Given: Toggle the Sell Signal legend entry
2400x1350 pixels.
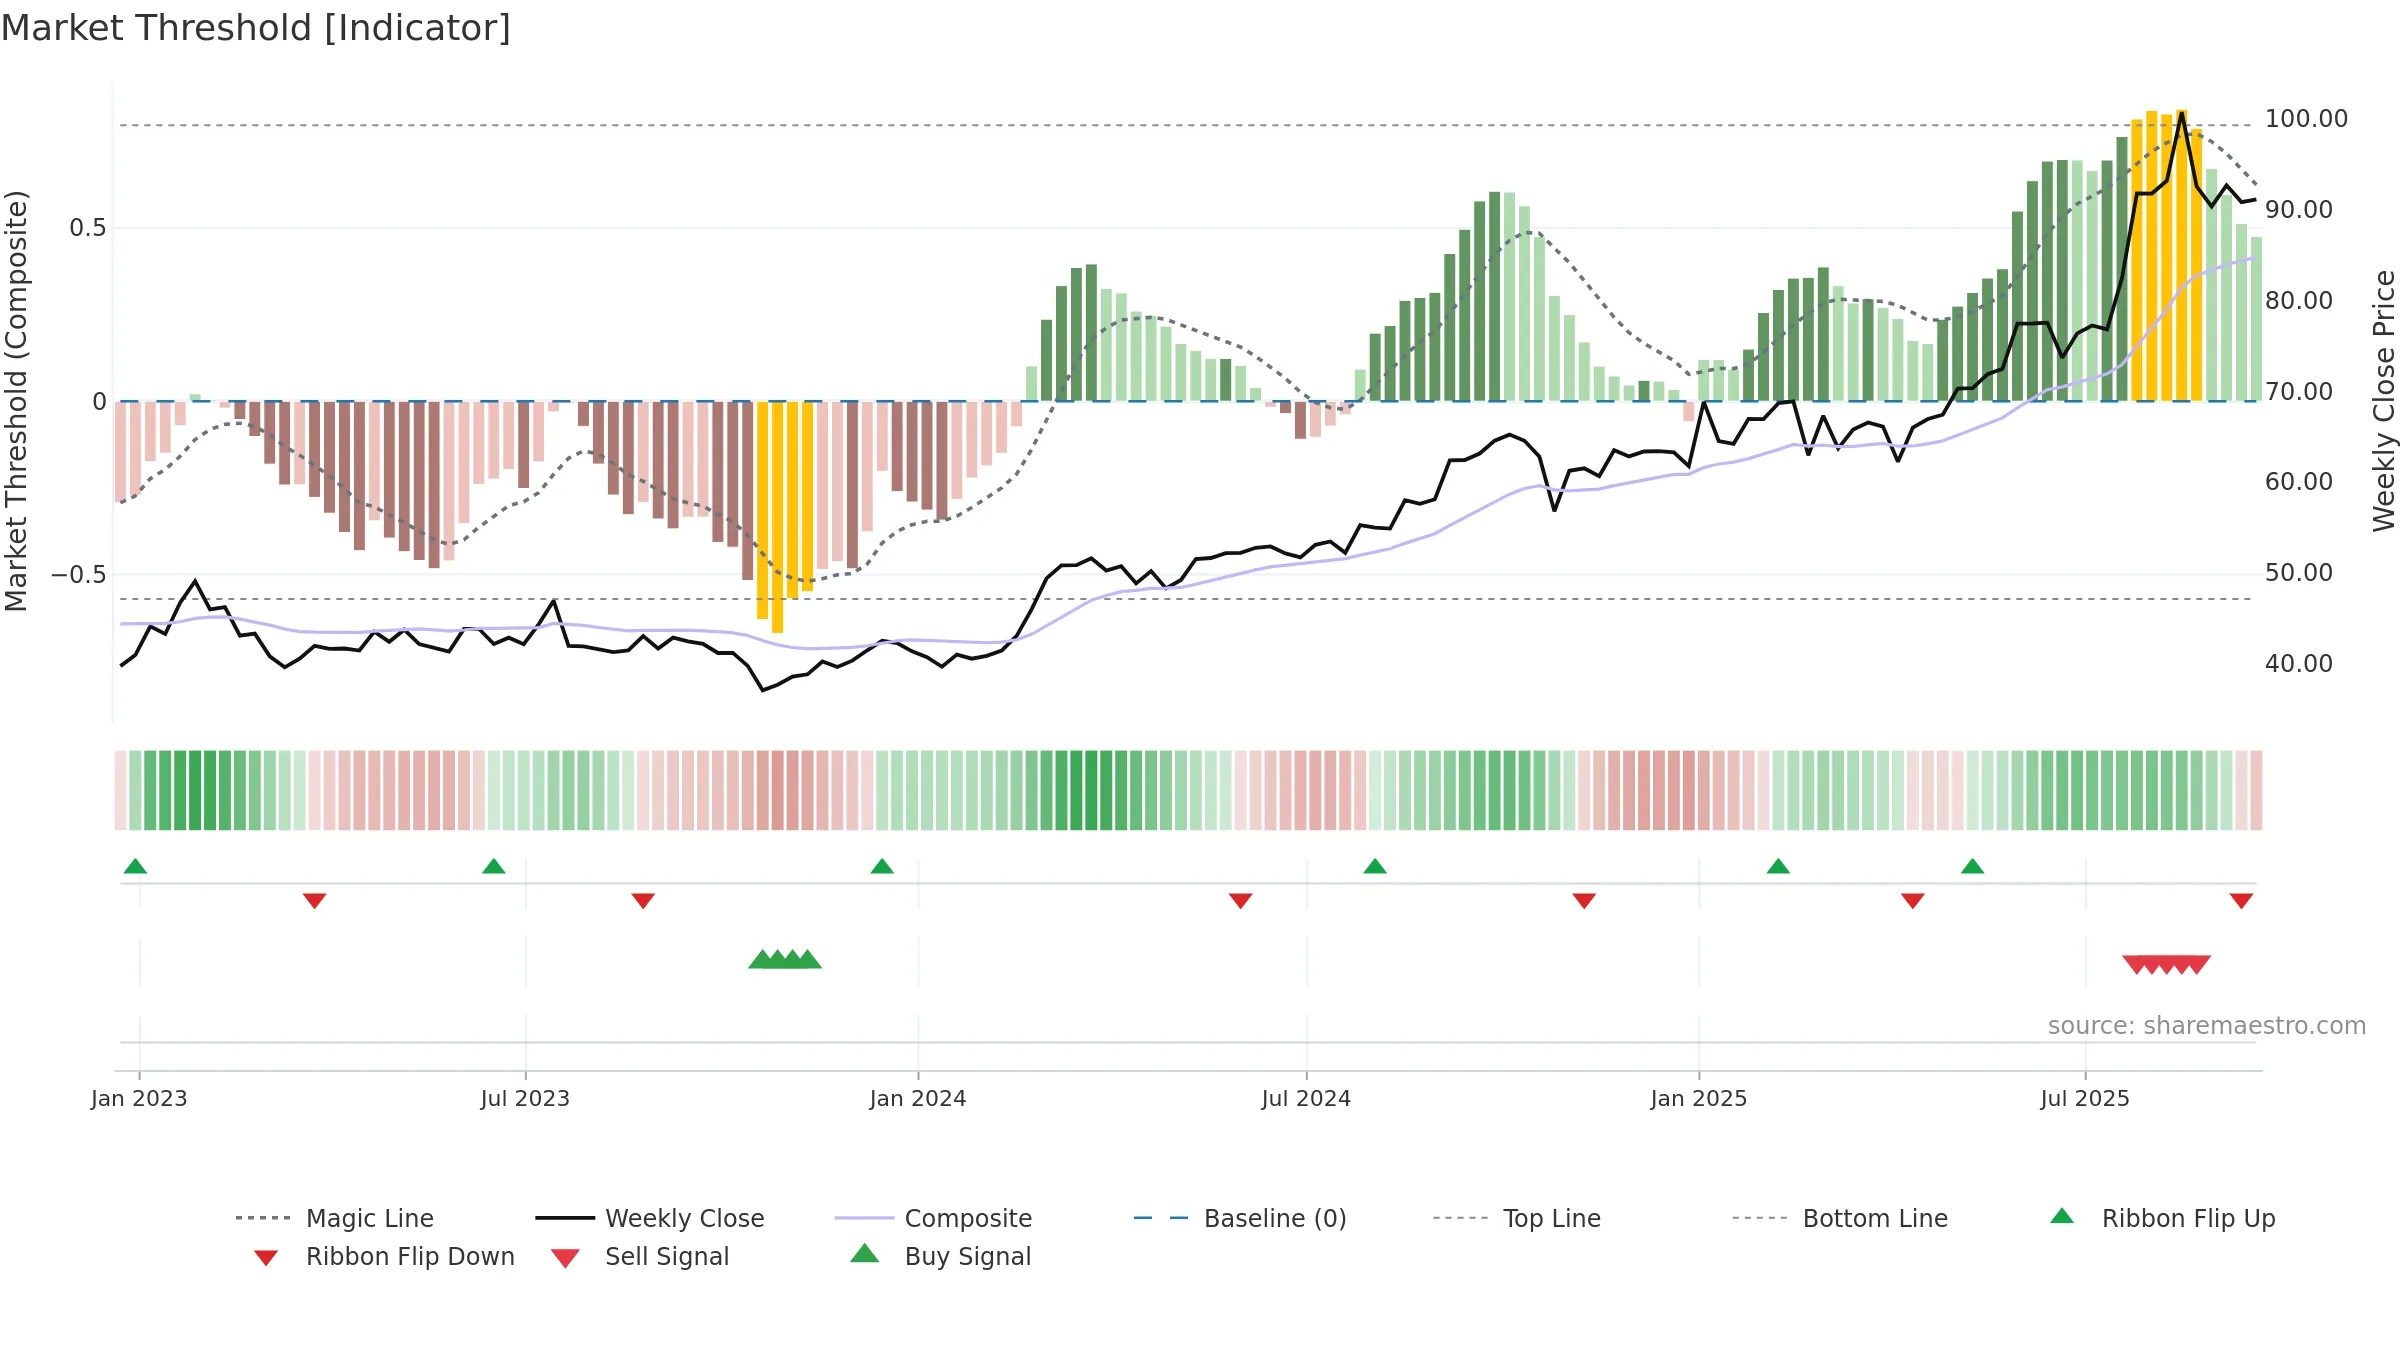Looking at the screenshot, I should 640,1256.
